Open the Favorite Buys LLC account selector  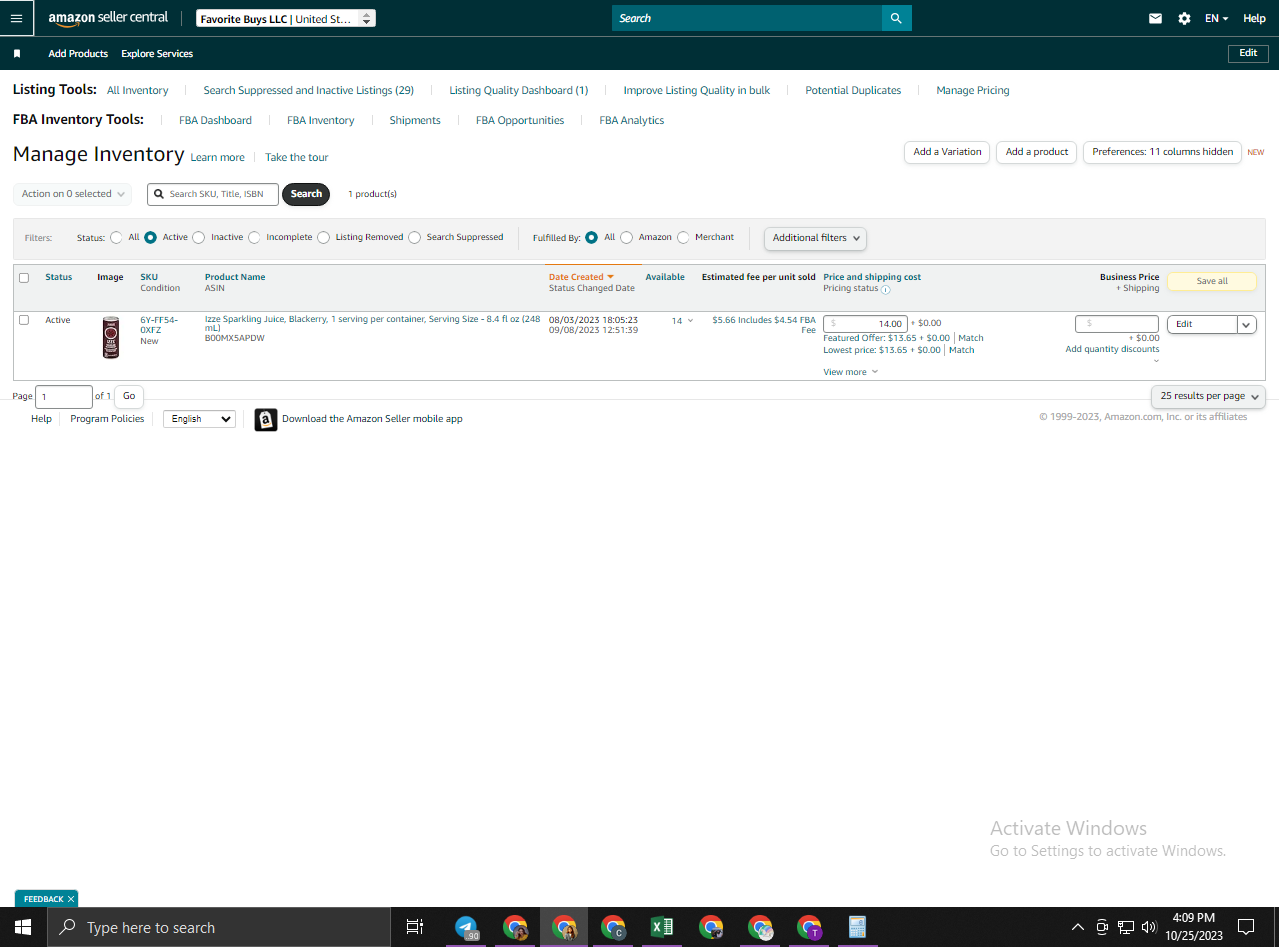(x=286, y=18)
